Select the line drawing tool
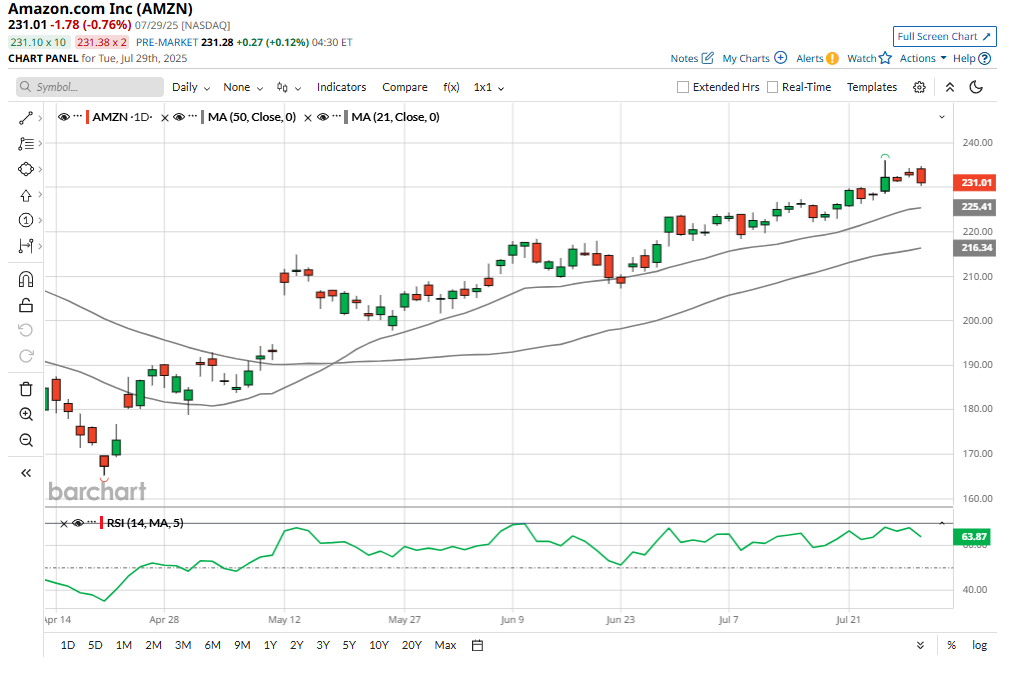The height and width of the screenshot is (686, 1023). pos(25,118)
